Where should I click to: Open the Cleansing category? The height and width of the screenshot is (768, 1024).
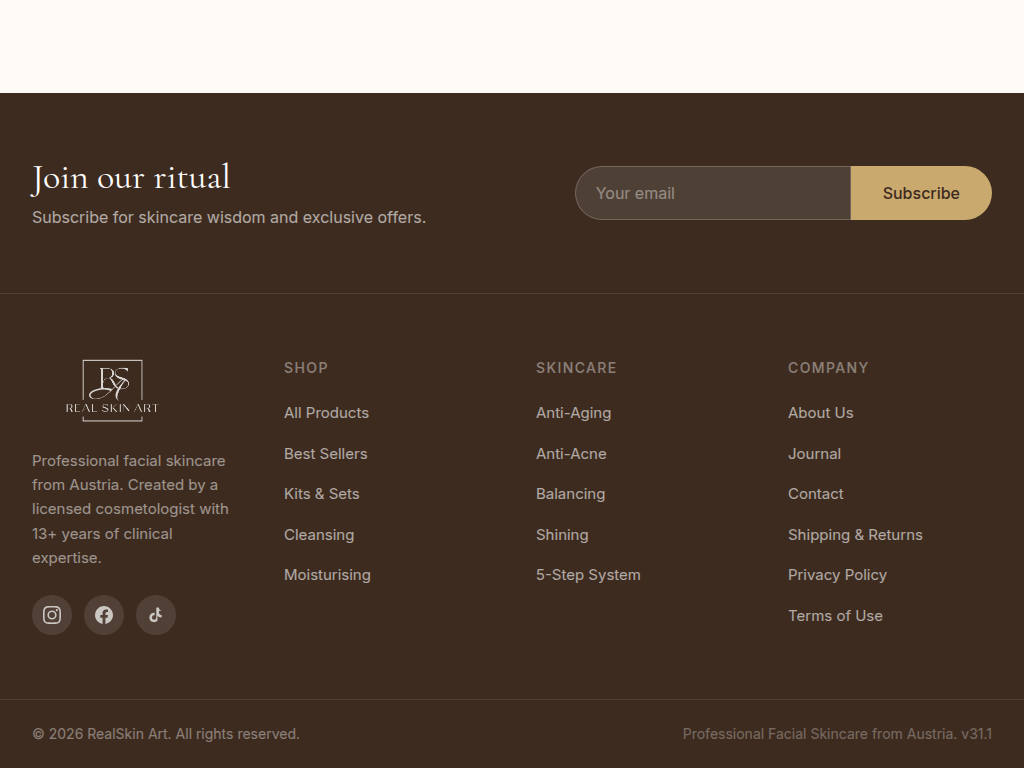coord(319,534)
